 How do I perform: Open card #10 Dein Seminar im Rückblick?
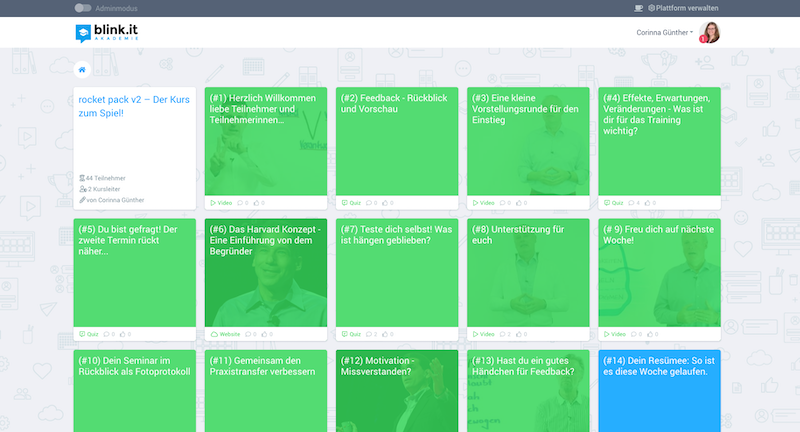coord(135,391)
